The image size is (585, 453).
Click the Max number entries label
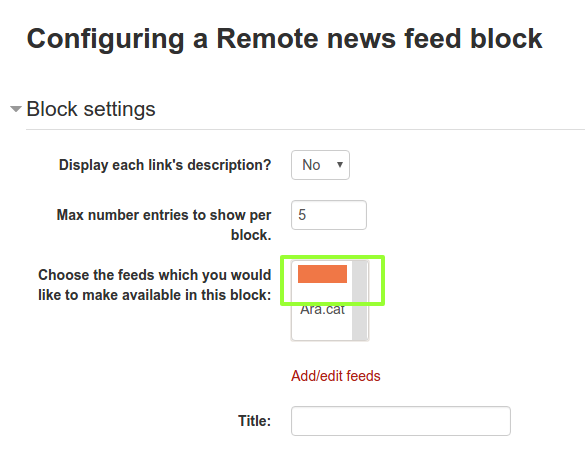[x=164, y=225]
